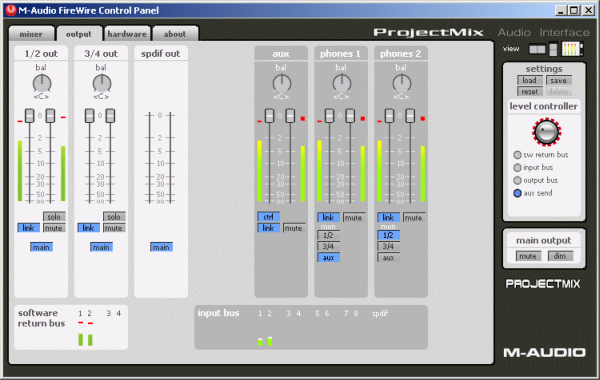Toggle link on phones 2 channel
The height and width of the screenshot is (380, 600).
click(x=388, y=217)
